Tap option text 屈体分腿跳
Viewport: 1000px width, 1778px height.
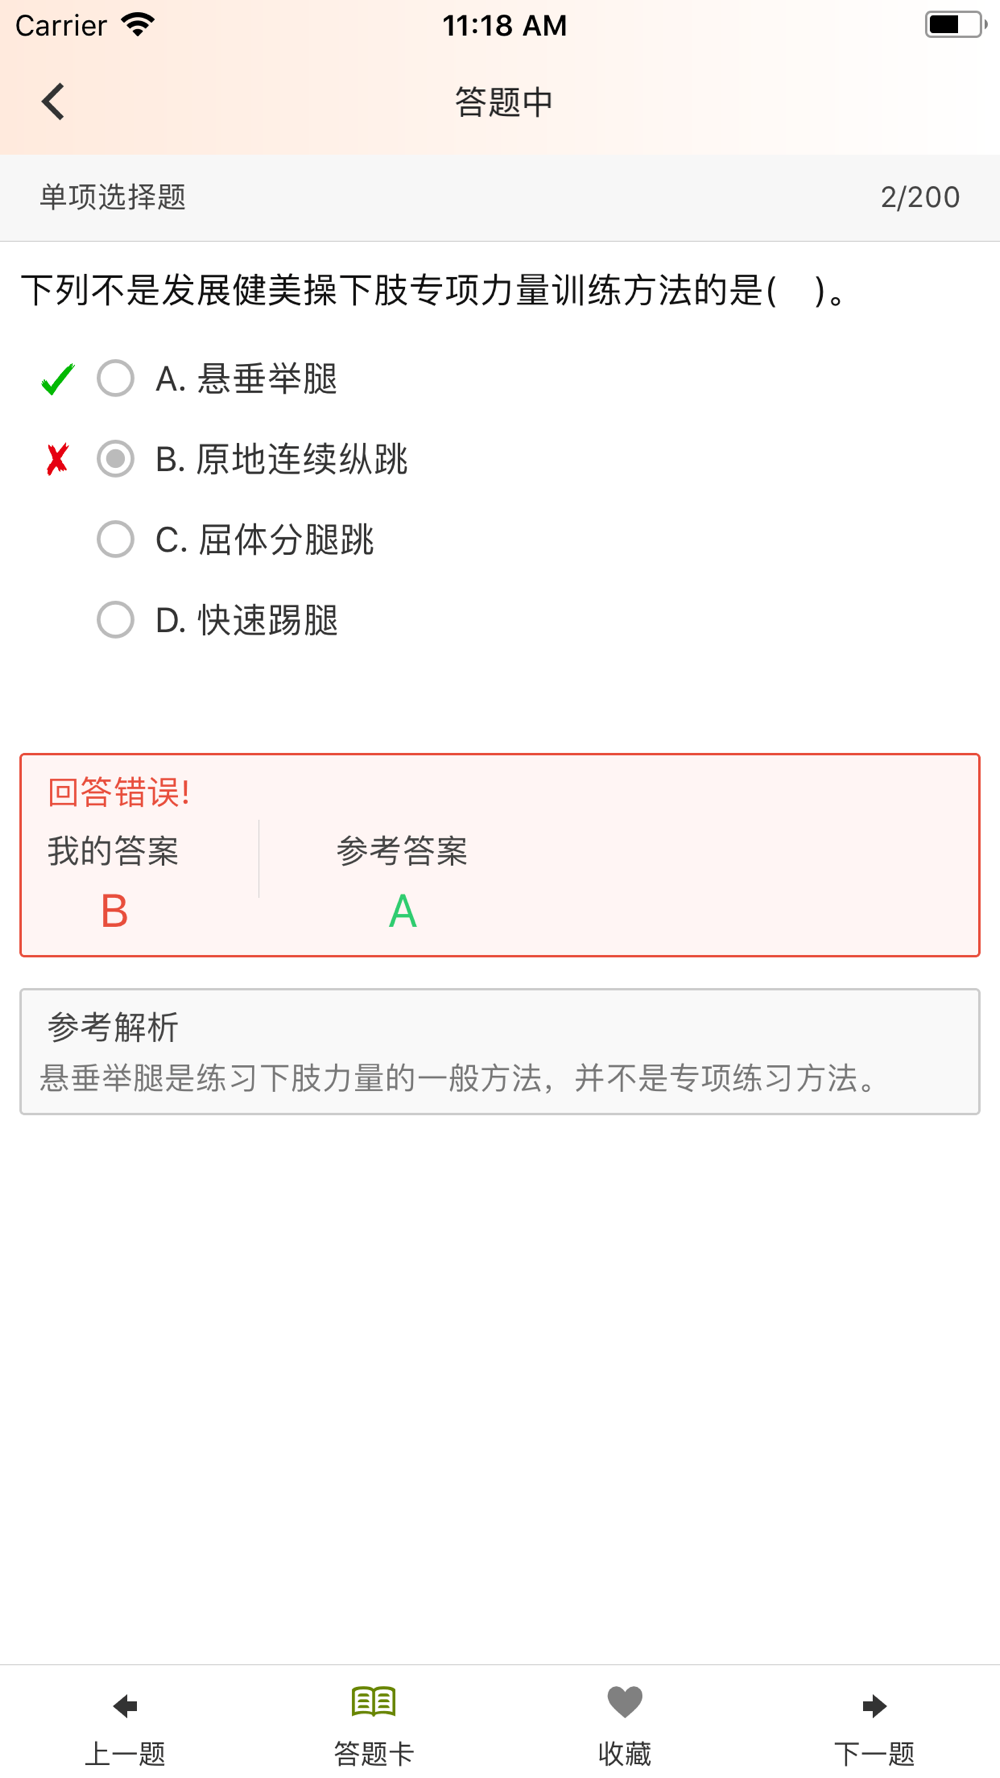(x=286, y=540)
